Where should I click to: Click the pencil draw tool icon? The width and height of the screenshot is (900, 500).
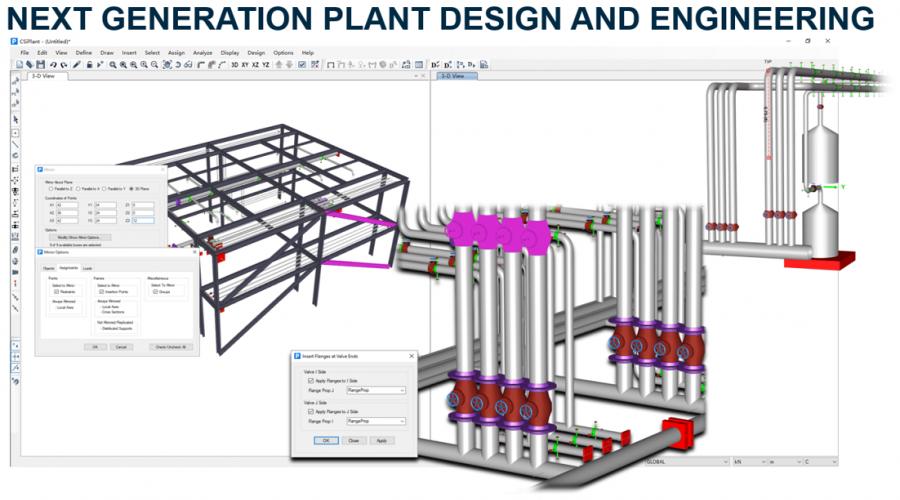78,64
